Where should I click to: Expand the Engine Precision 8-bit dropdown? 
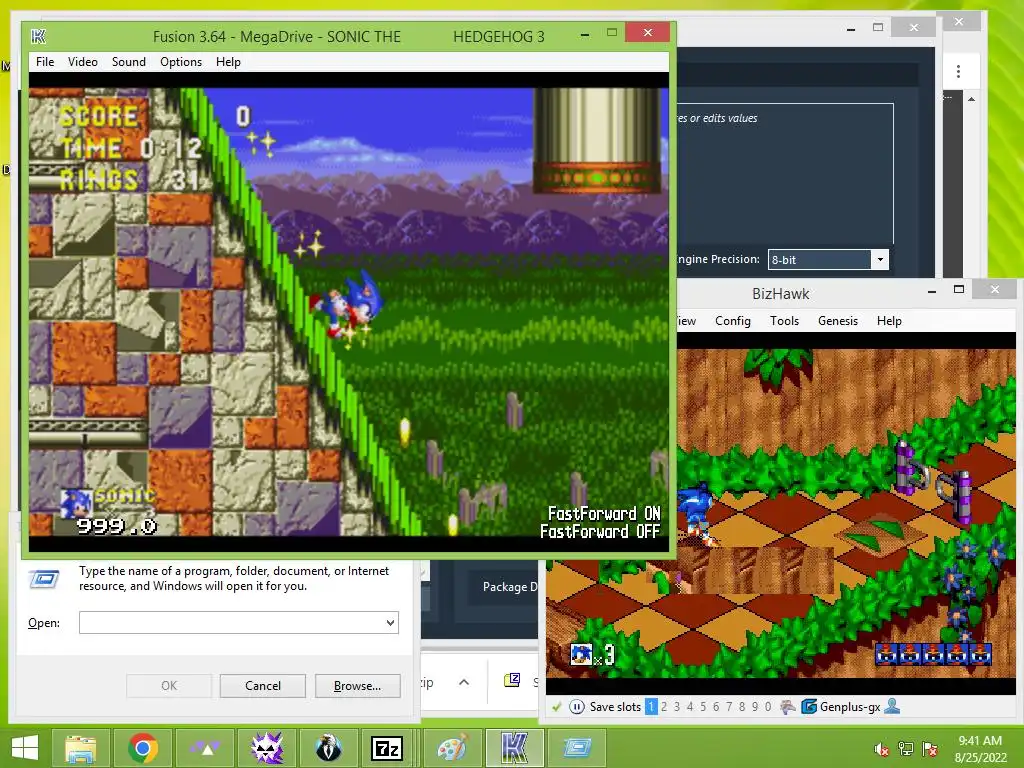[x=880, y=259]
